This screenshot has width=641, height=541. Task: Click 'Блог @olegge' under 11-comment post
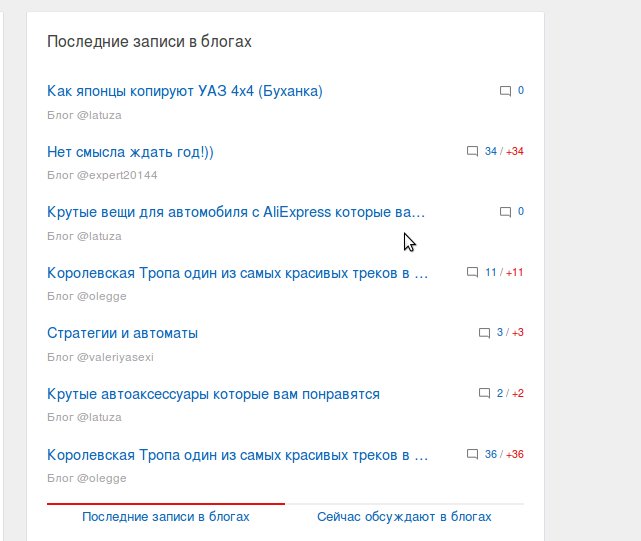87,296
